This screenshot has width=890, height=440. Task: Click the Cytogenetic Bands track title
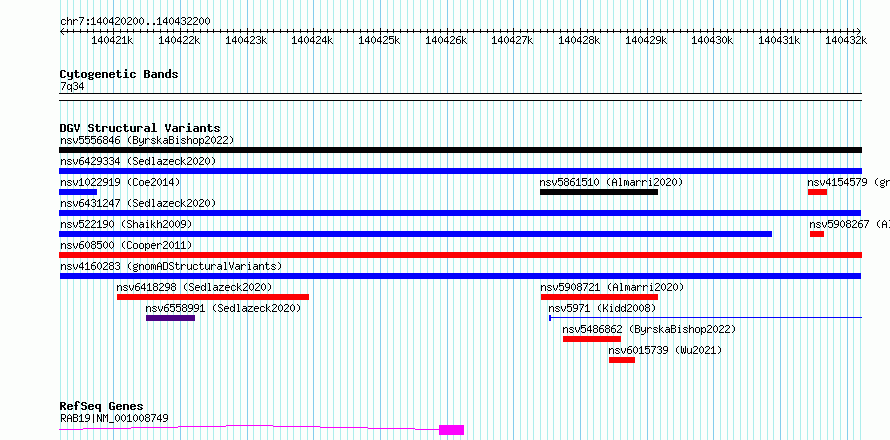pos(119,74)
